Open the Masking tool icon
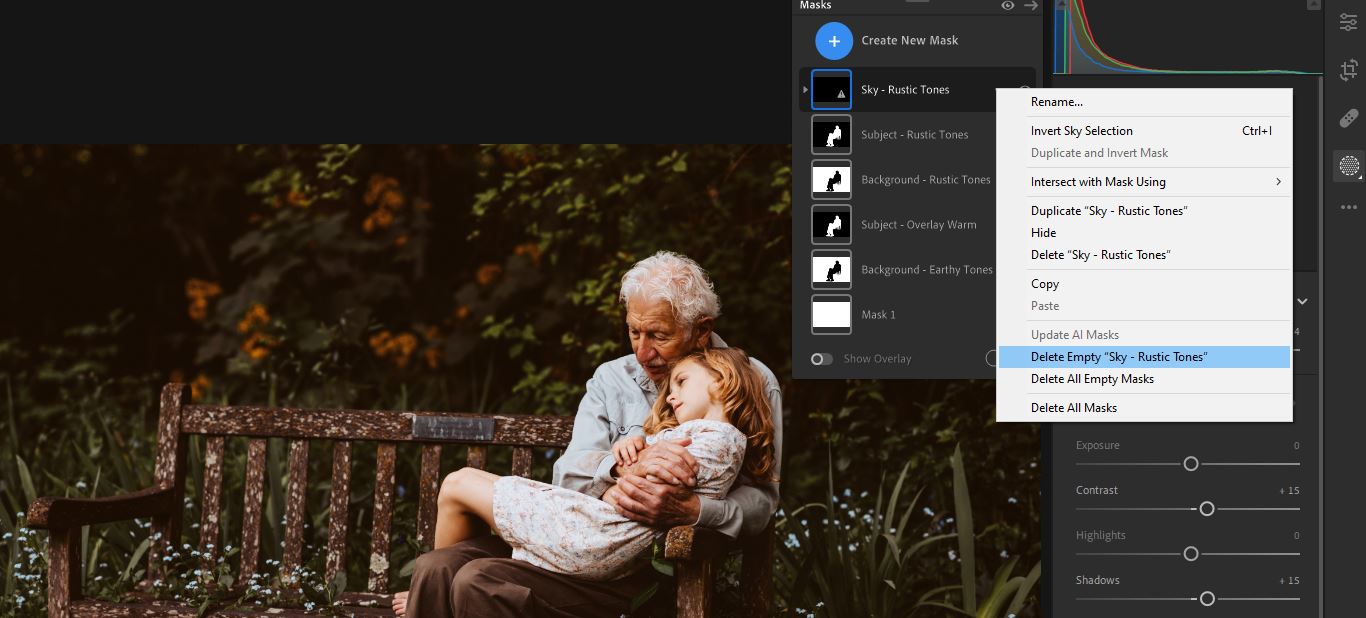This screenshot has width=1366, height=618. [1349, 166]
